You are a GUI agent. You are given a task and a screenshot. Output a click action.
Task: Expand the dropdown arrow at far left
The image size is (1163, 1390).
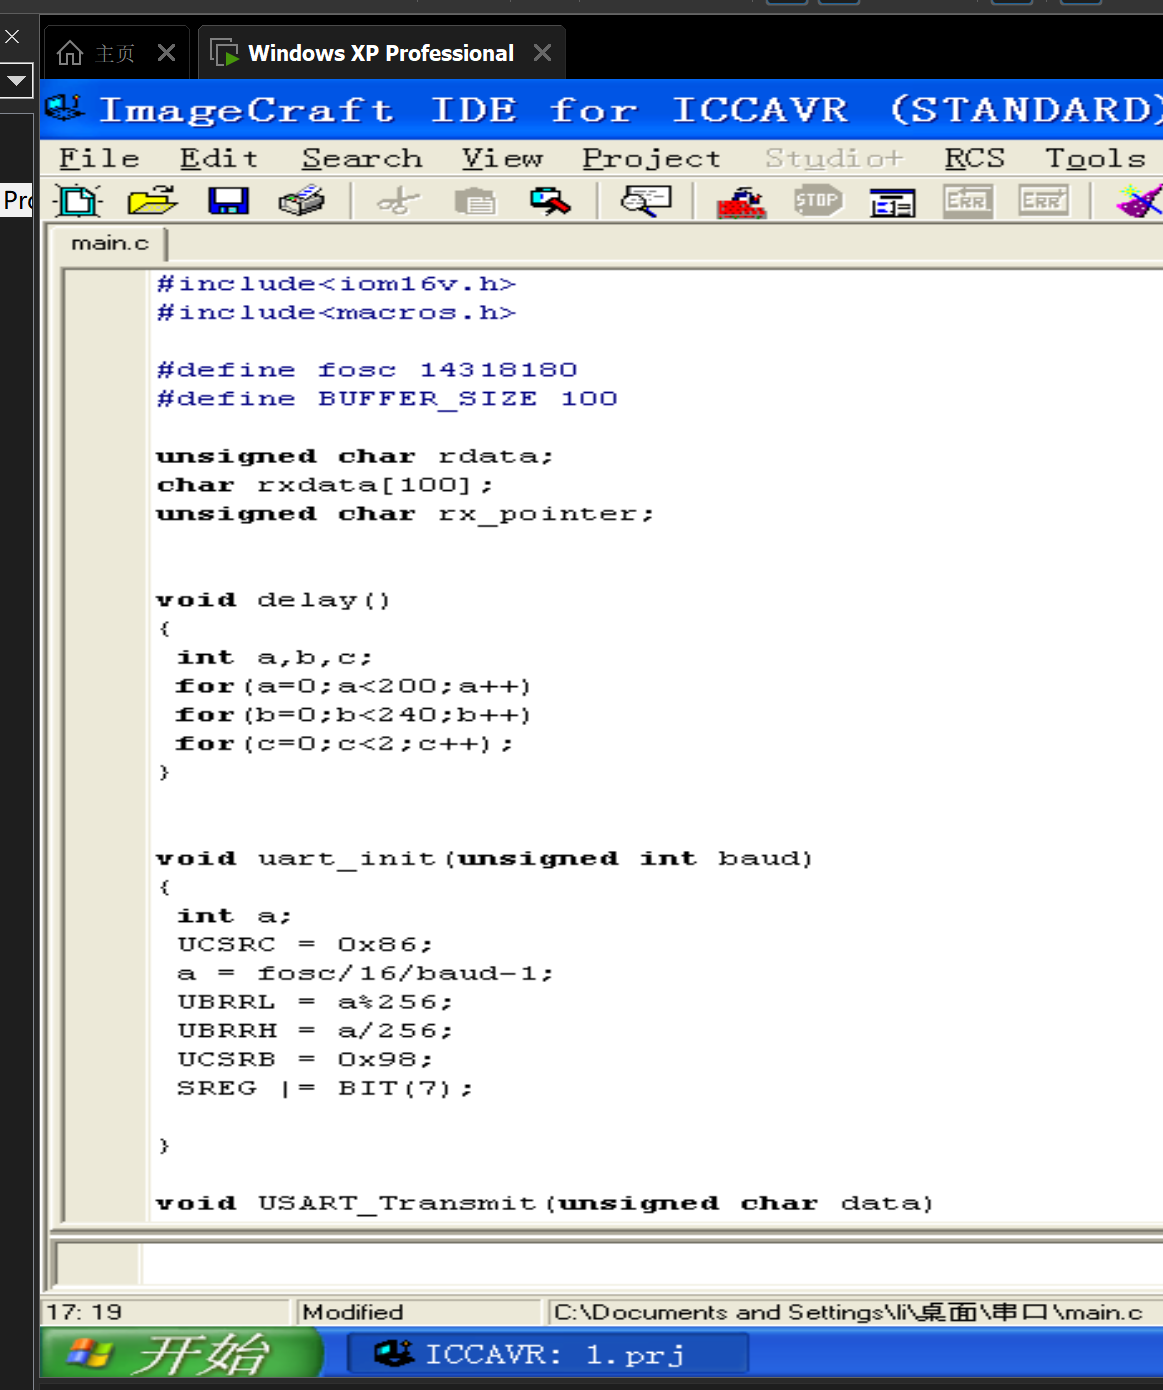pyautogui.click(x=17, y=79)
